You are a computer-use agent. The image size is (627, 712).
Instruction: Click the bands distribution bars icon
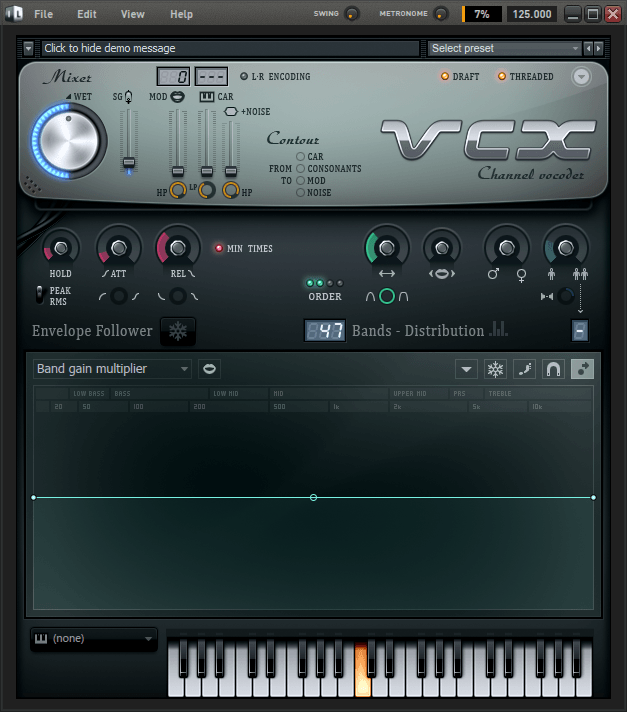coord(498,329)
